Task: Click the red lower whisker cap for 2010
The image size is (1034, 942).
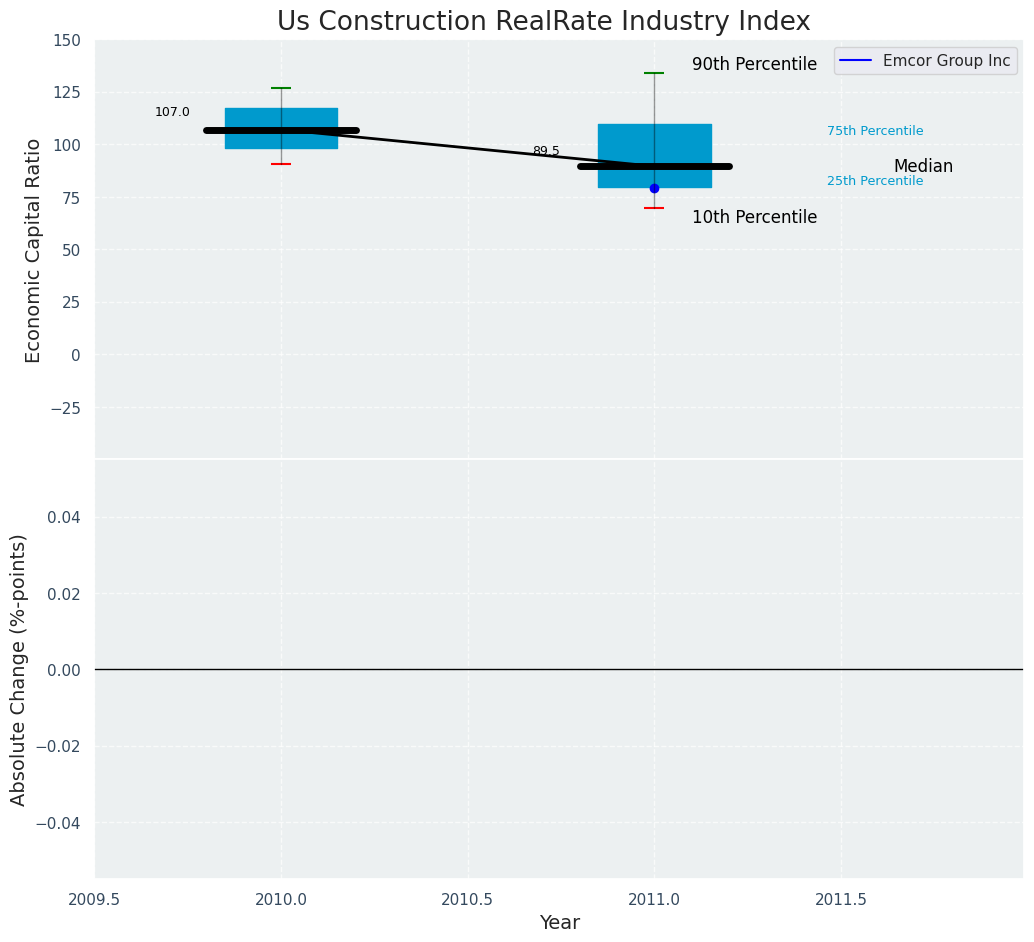Action: click(281, 164)
